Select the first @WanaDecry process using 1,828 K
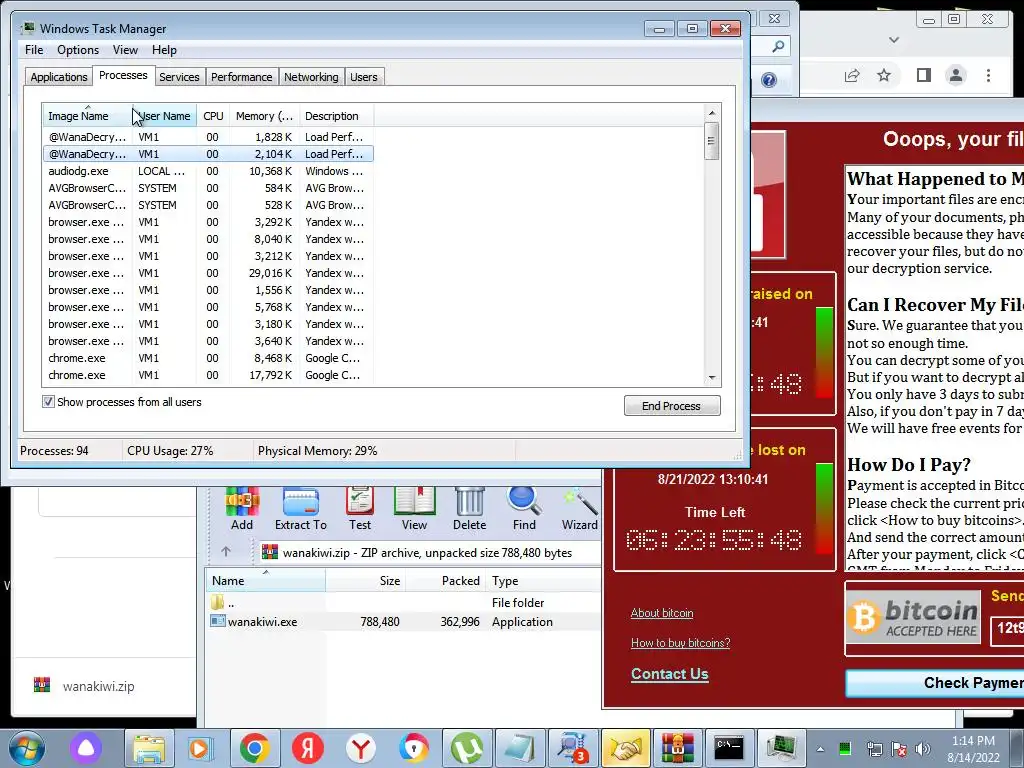1024x768 pixels. (208, 137)
